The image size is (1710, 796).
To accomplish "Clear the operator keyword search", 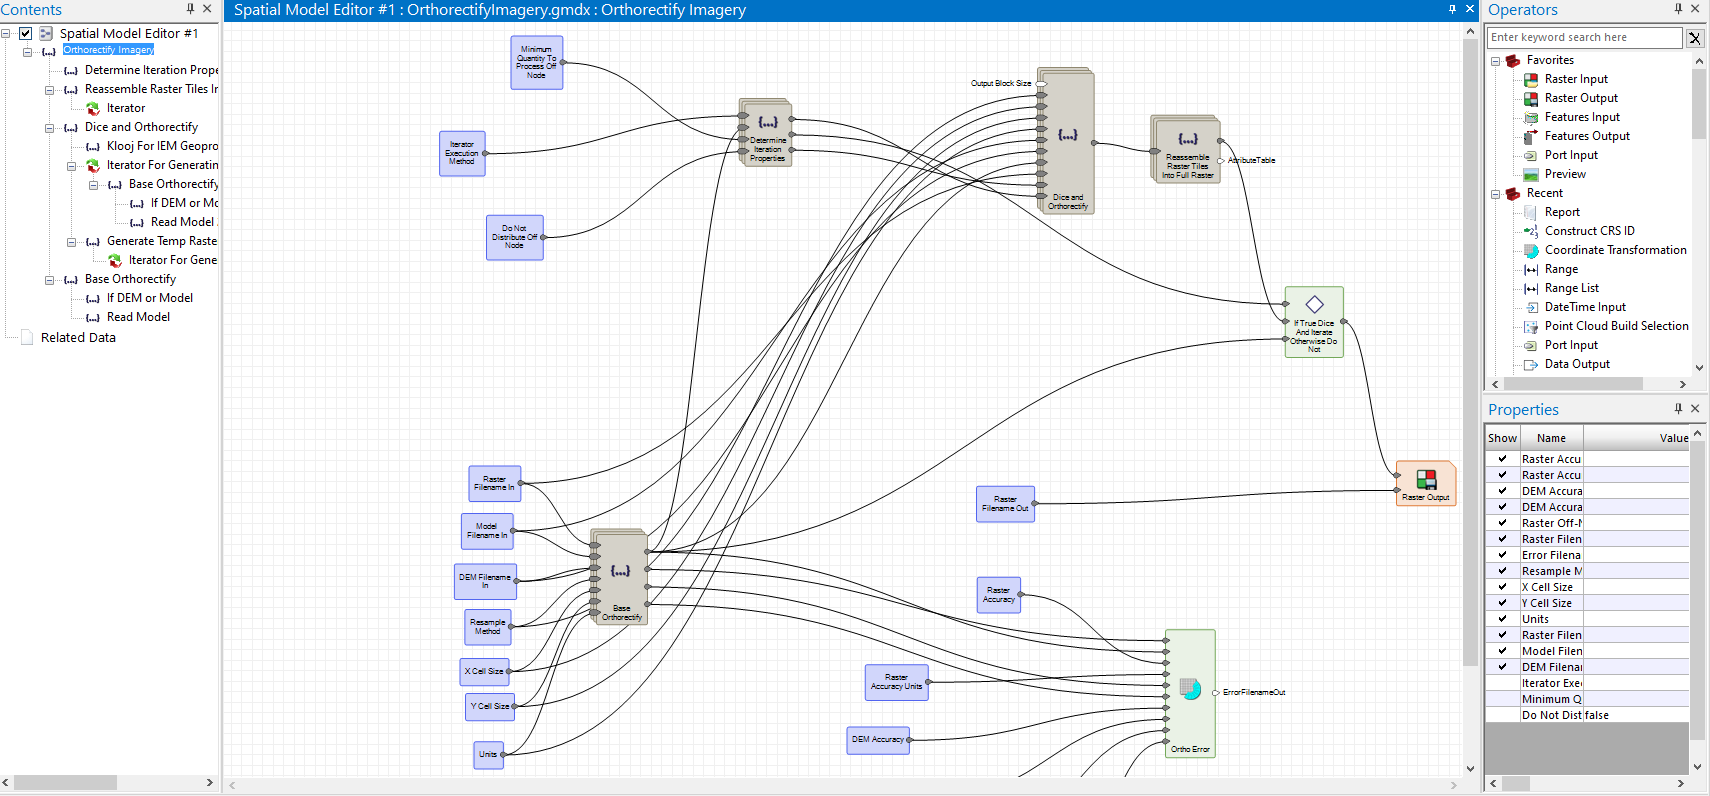I will pos(1694,38).
